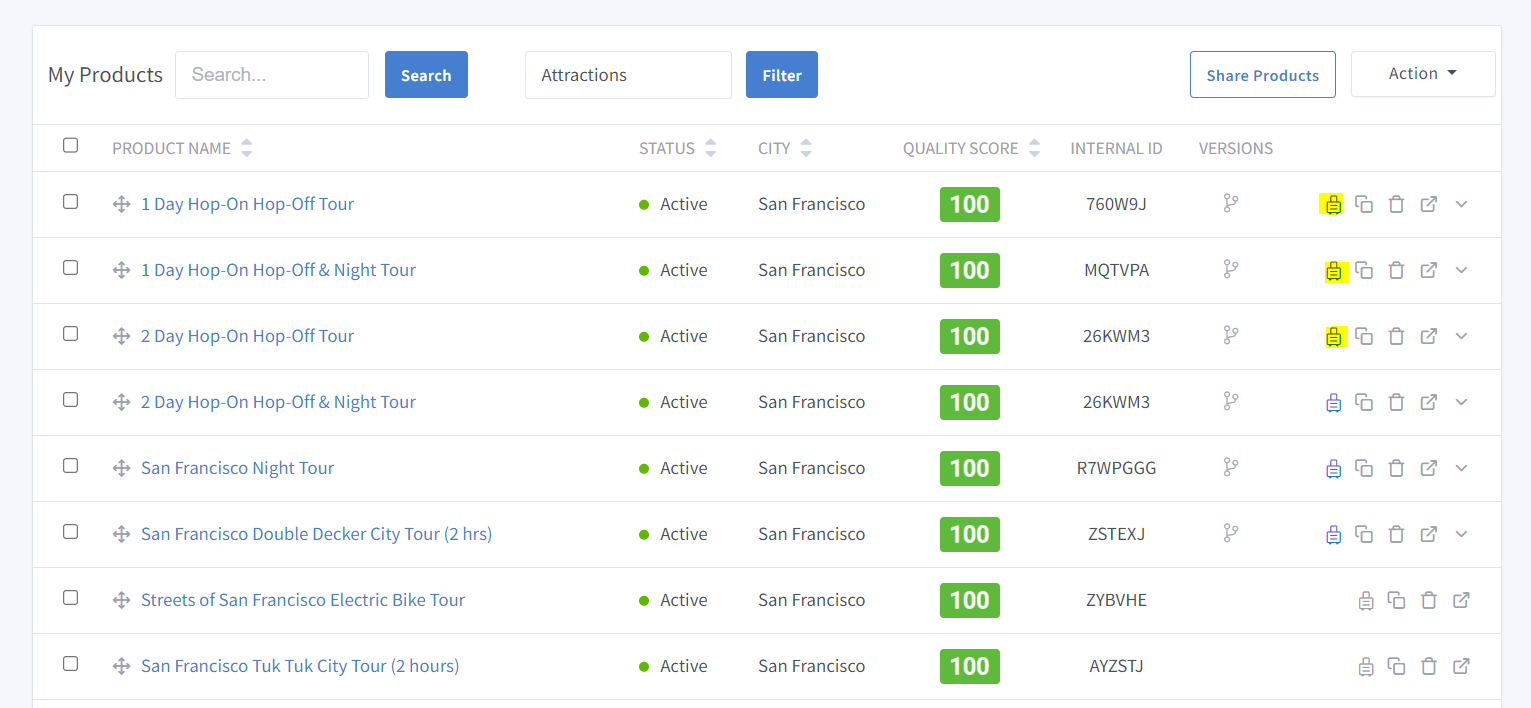Viewport: 1531px width, 708px height.
Task: Toggle the select-all checkbox in table header
Action: point(70,146)
